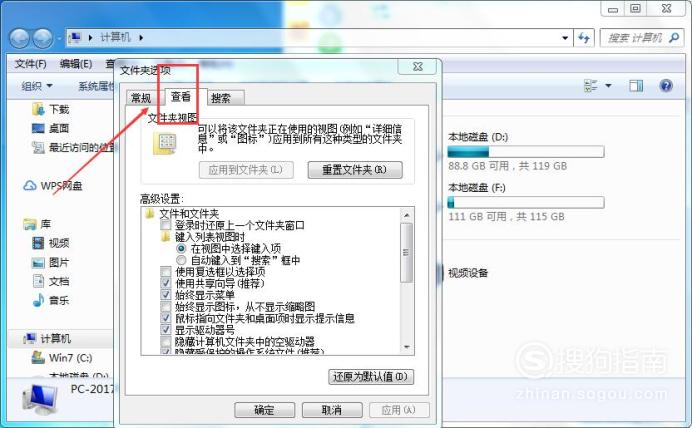Image resolution: width=692 pixels, height=428 pixels.
Task: Toggle 隐藏计算机文件夹中的空驱动器 checkbox
Action: tap(165, 341)
